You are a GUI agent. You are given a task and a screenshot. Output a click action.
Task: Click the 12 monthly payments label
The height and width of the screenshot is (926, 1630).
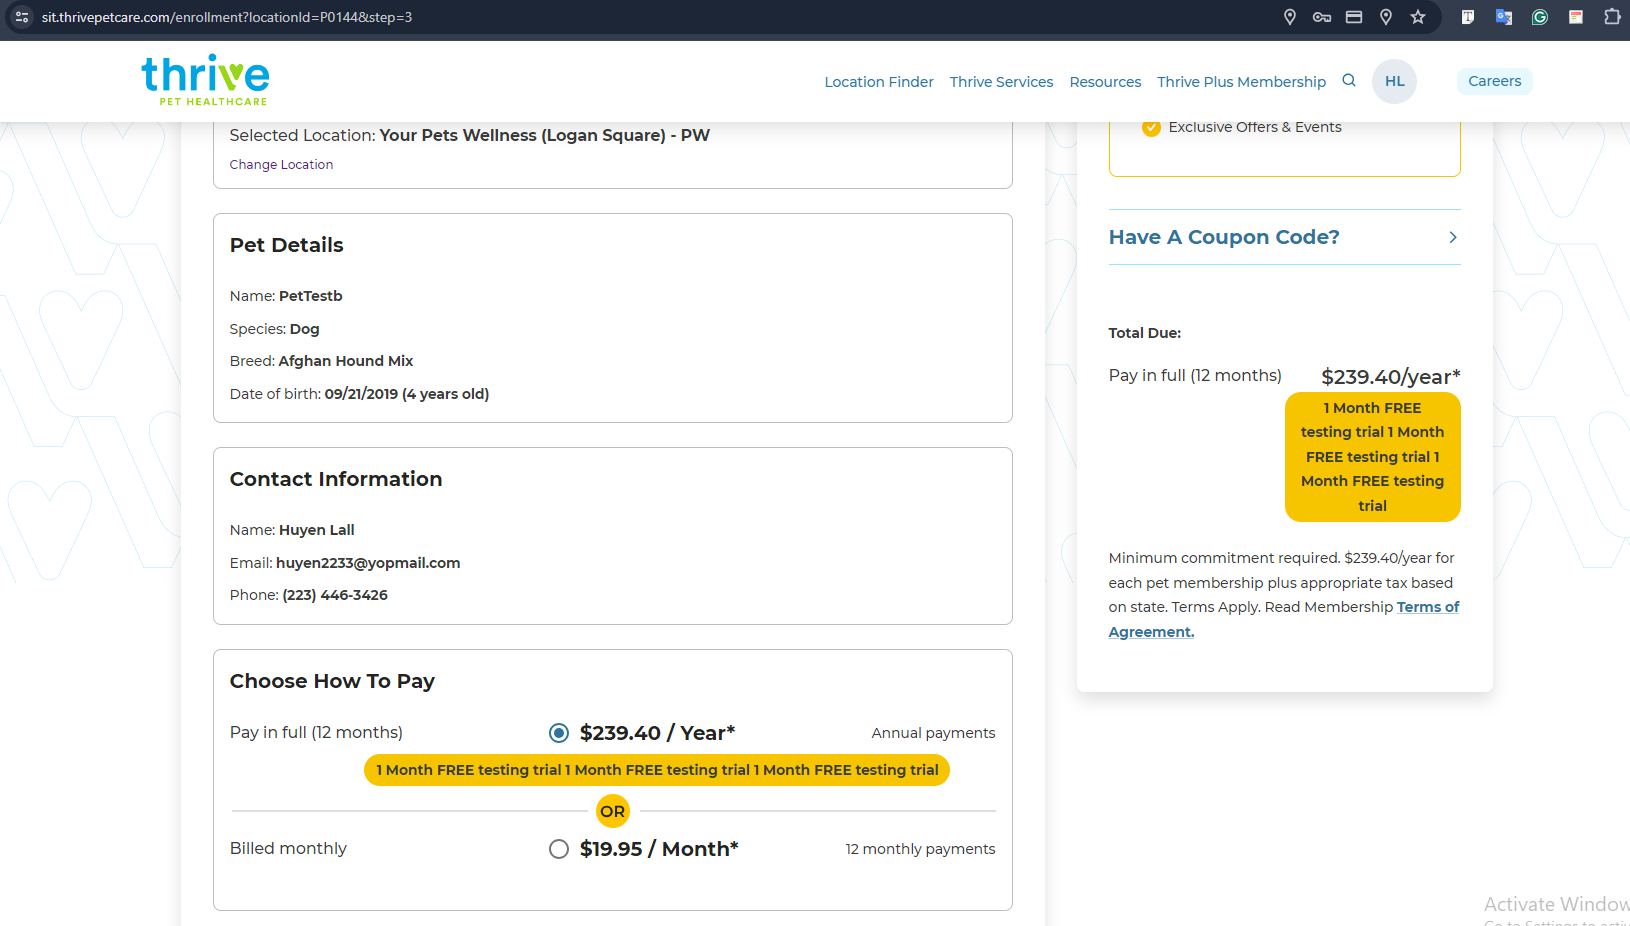920,849
